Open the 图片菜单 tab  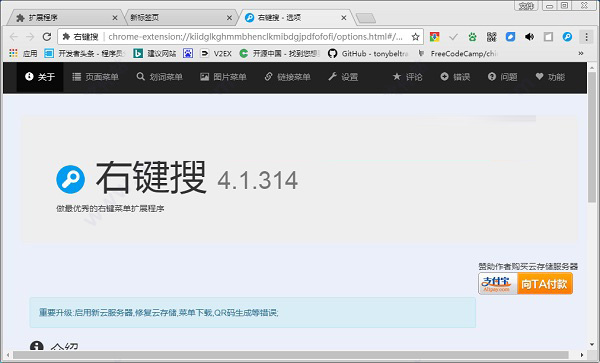tap(223, 77)
